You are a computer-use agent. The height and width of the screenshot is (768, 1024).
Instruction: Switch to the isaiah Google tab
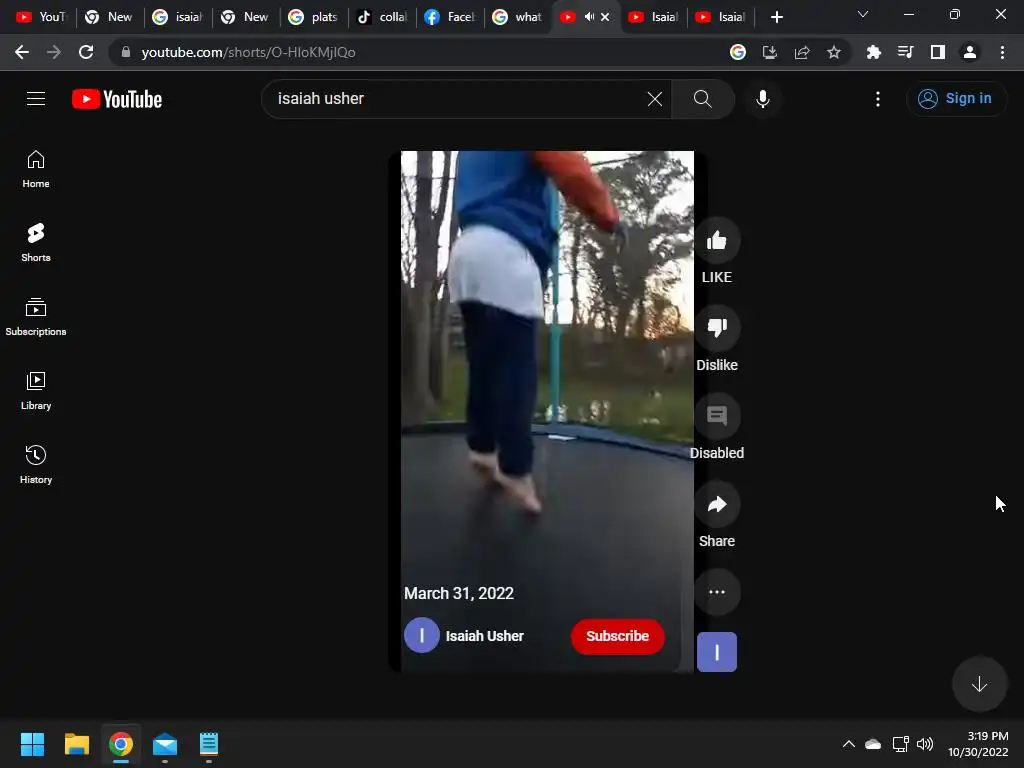[x=177, y=17]
